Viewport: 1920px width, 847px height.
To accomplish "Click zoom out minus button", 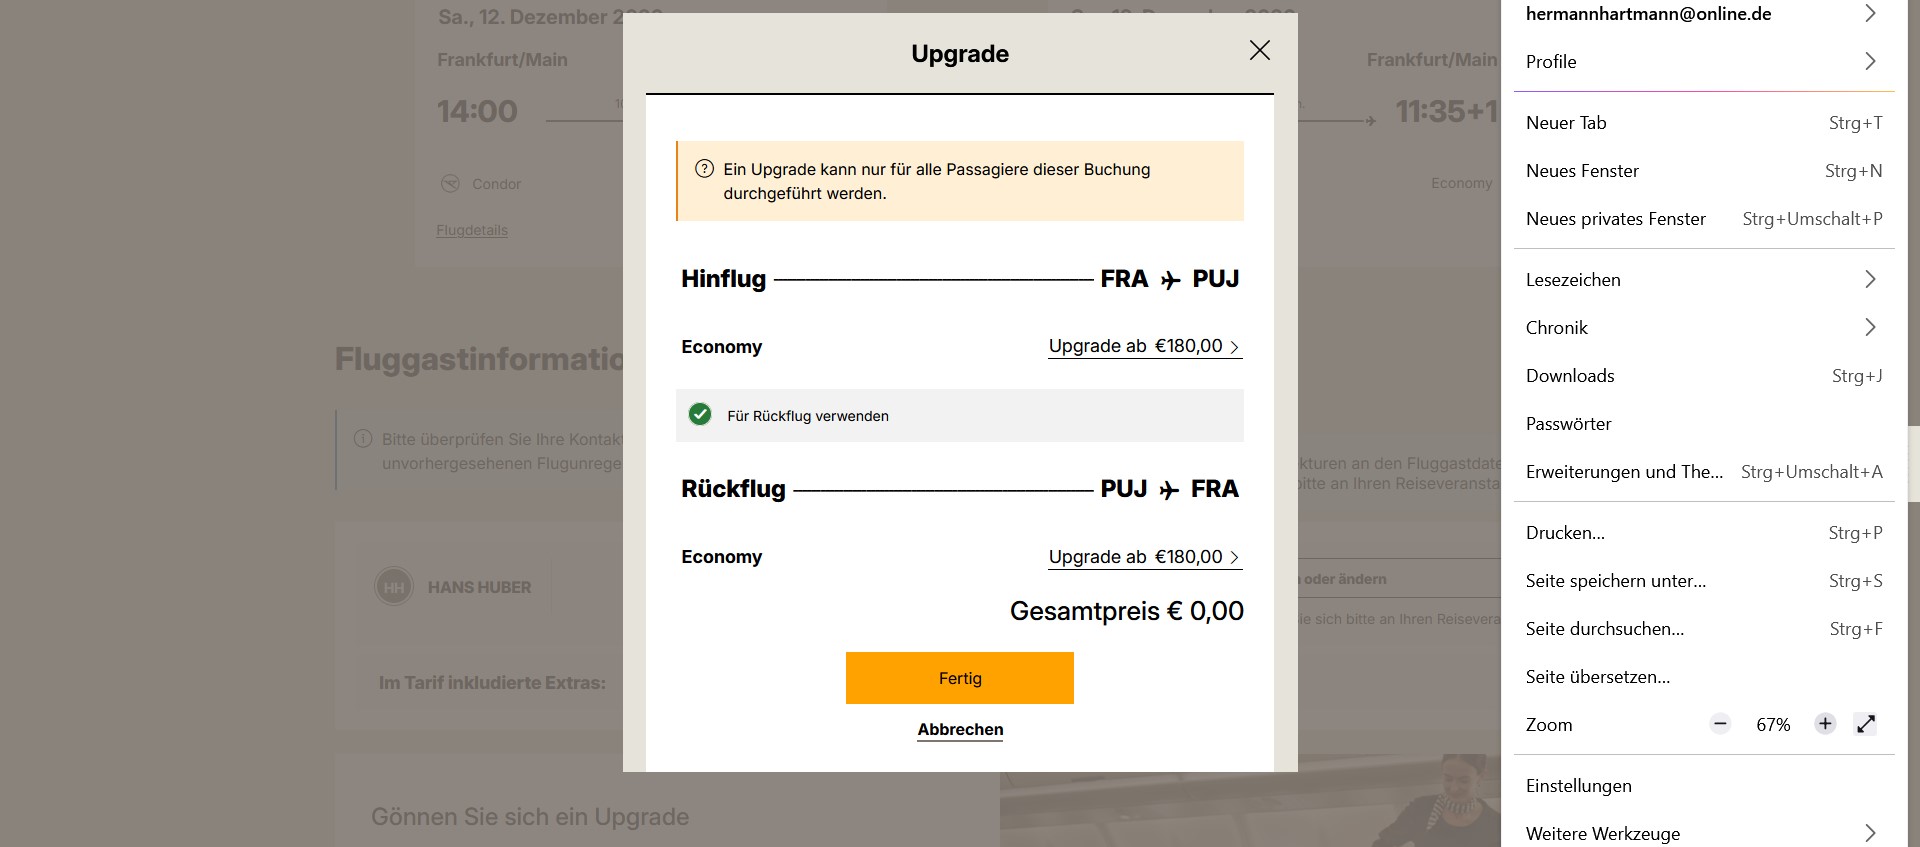I will point(1720,724).
